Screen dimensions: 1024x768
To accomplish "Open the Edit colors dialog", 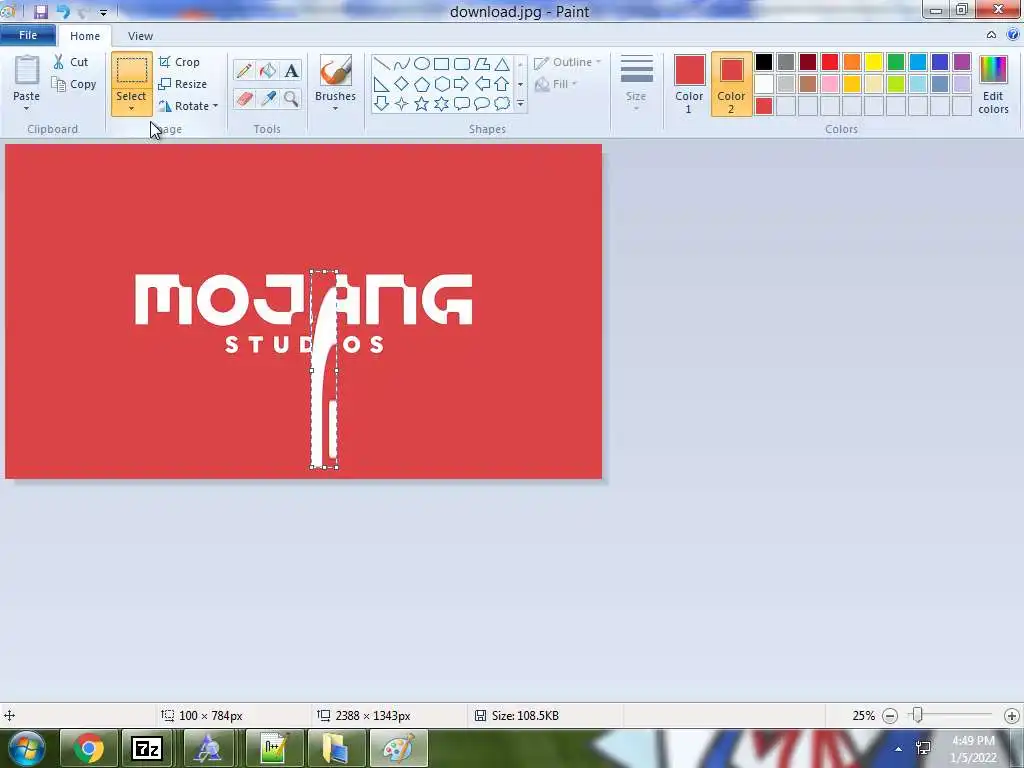I will tap(993, 84).
